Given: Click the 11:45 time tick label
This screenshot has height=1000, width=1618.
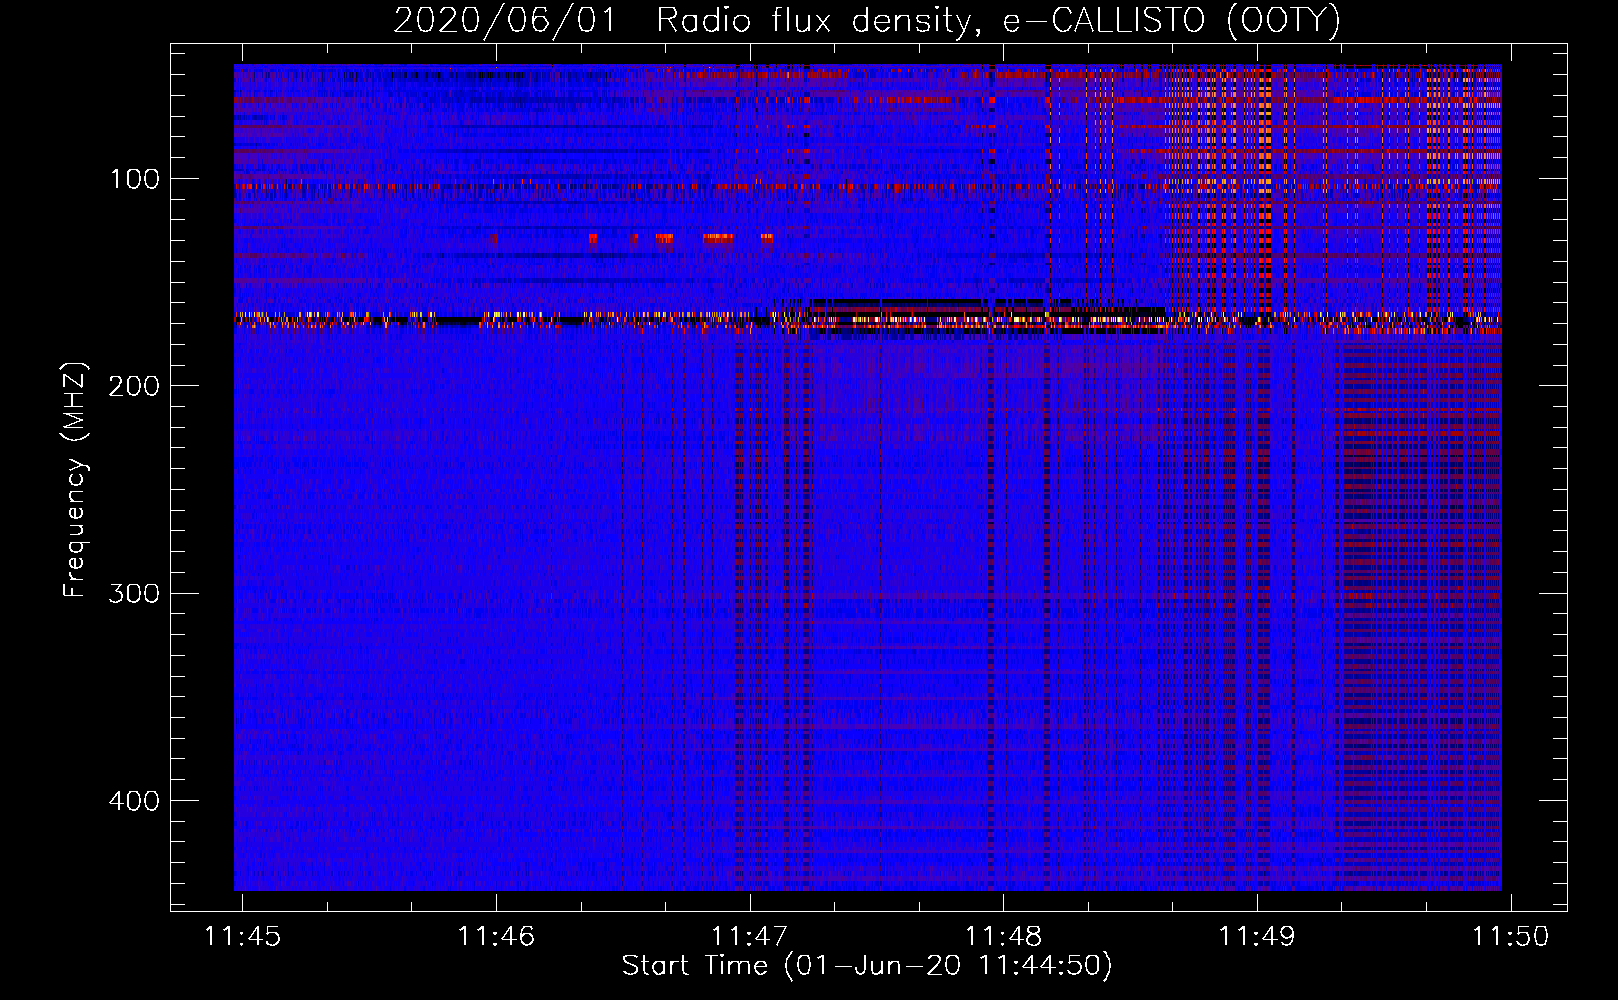Looking at the screenshot, I should click(243, 937).
